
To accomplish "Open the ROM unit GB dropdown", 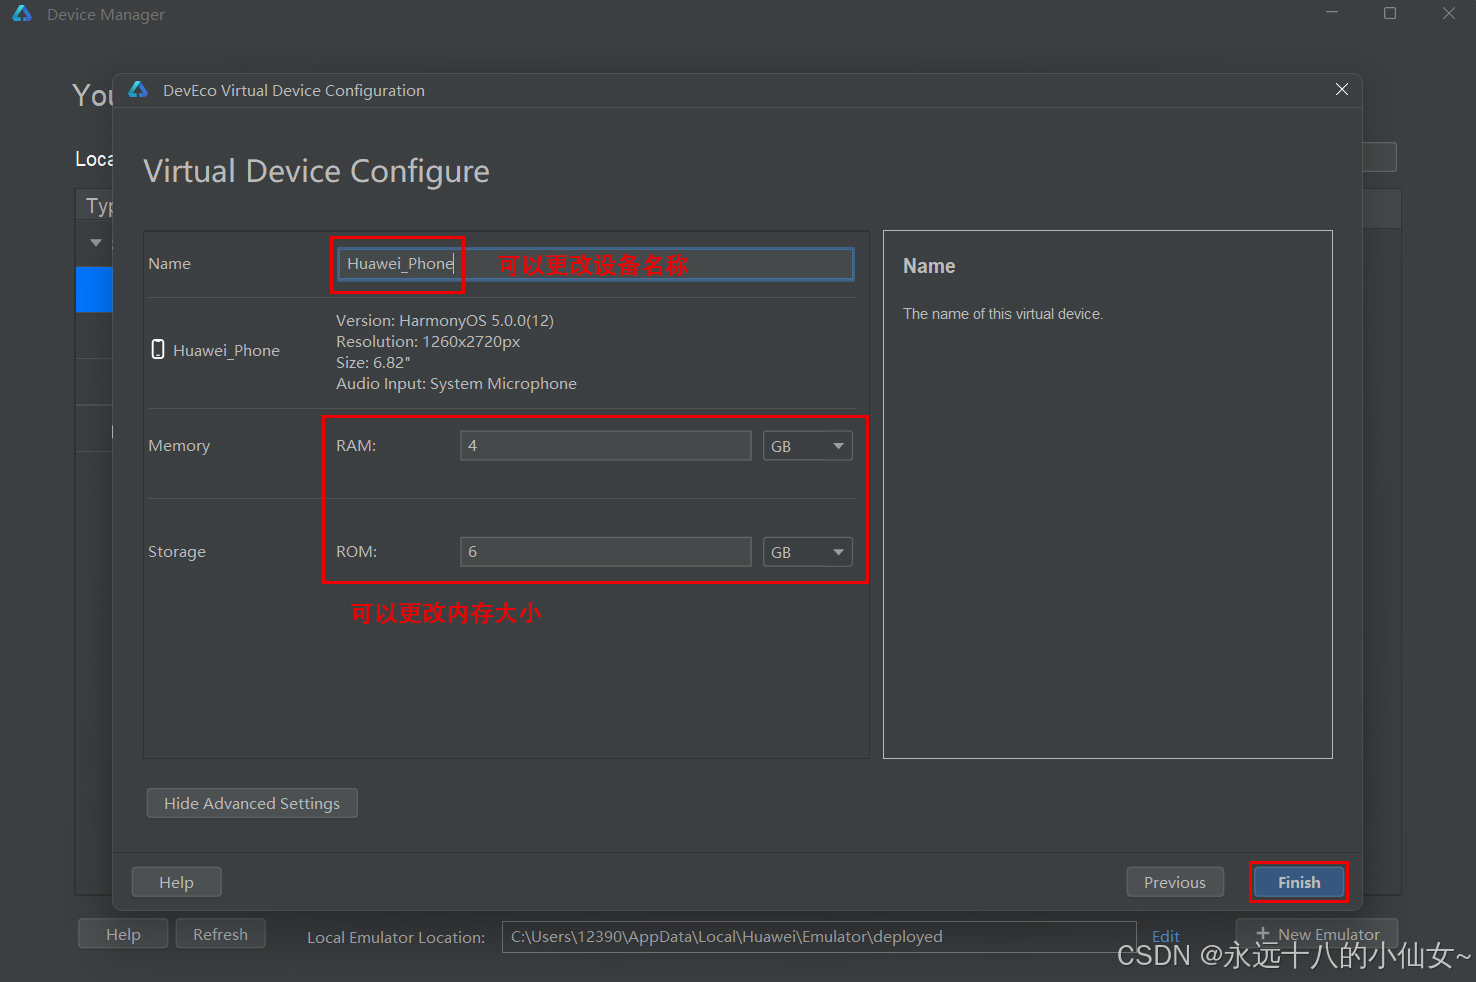I will pyautogui.click(x=807, y=552).
